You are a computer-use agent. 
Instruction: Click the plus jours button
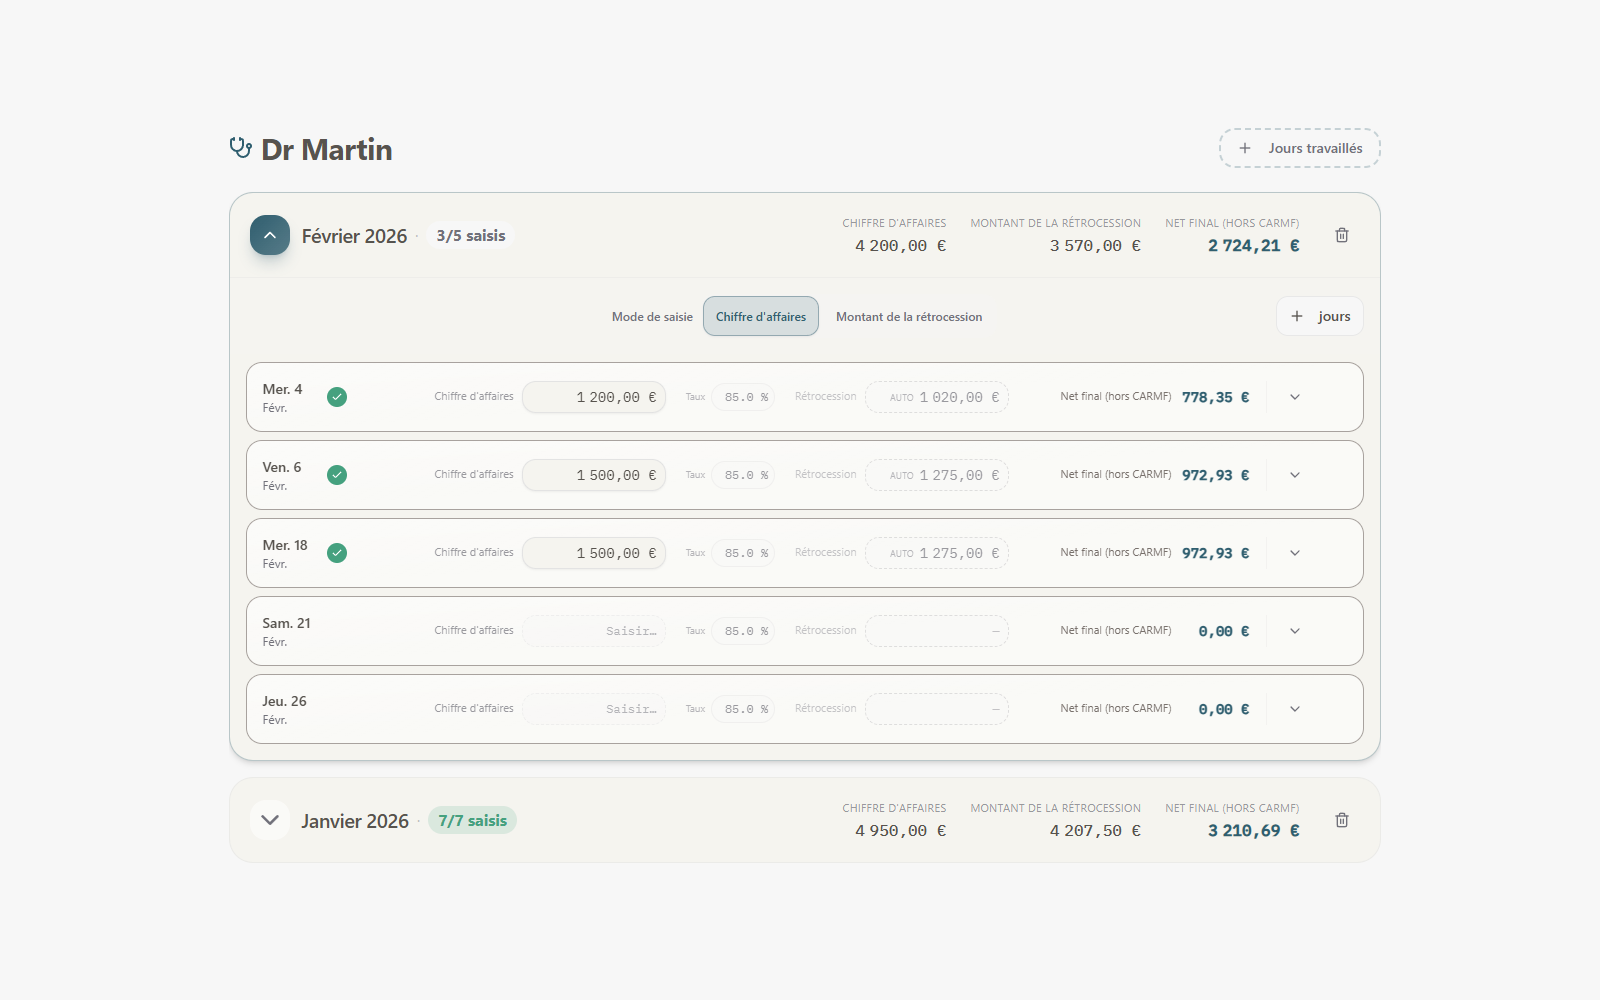1319,316
